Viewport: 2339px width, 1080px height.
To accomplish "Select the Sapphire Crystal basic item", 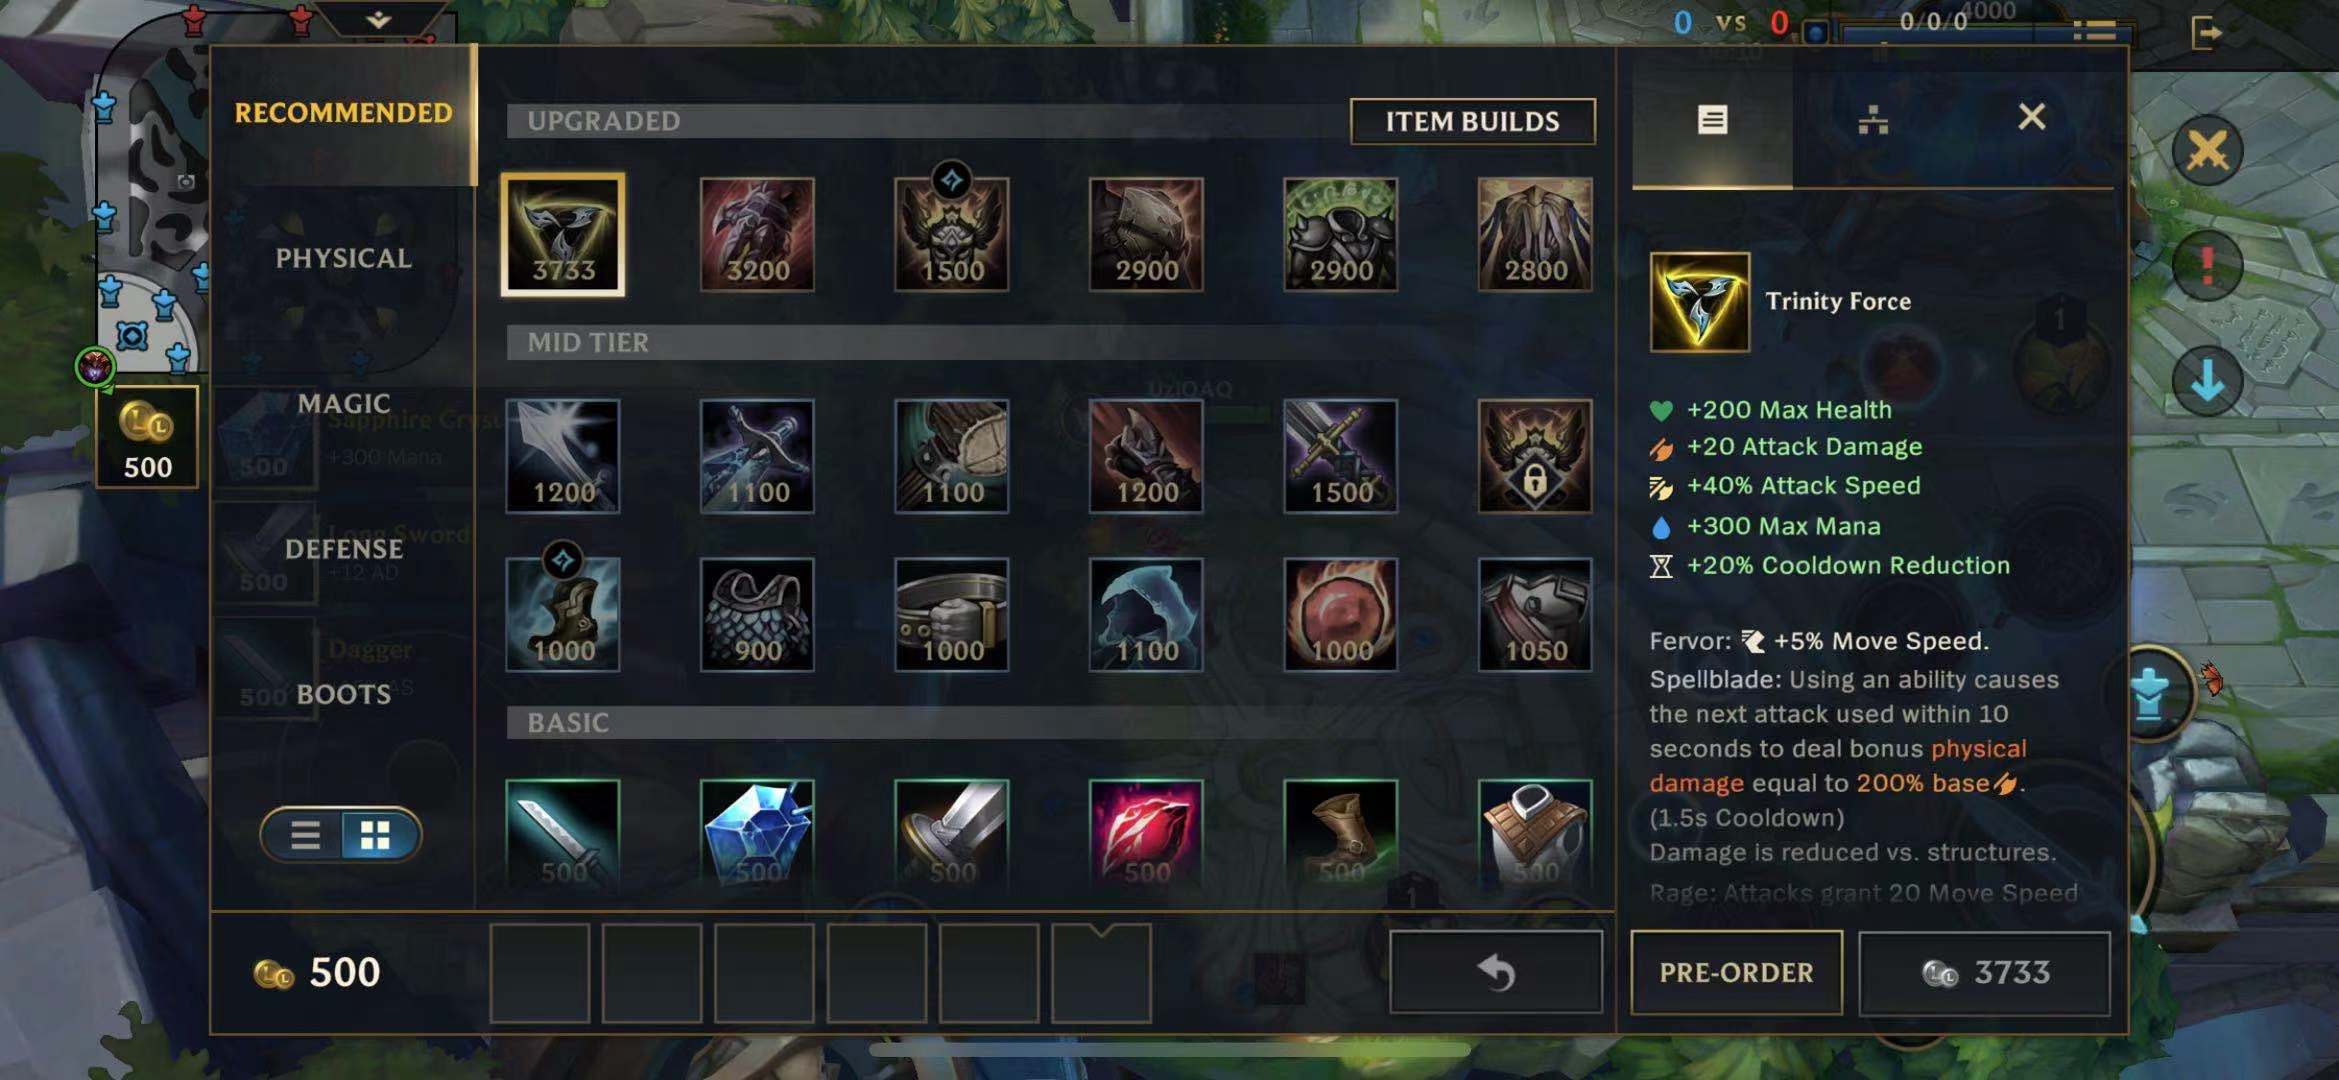I will 757,834.
